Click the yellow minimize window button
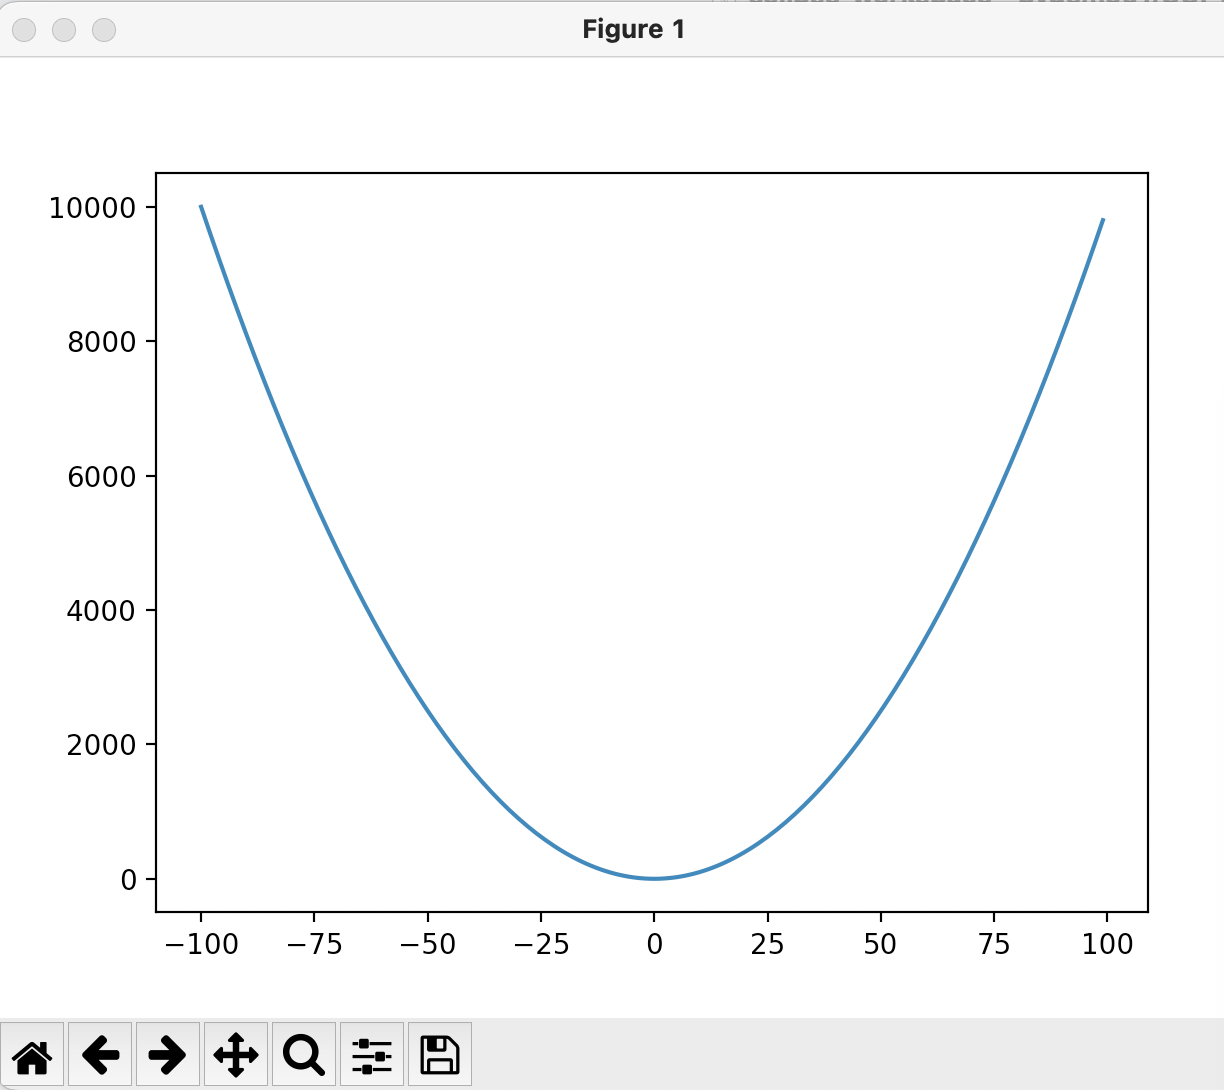This screenshot has height=1090, width=1224. click(64, 30)
